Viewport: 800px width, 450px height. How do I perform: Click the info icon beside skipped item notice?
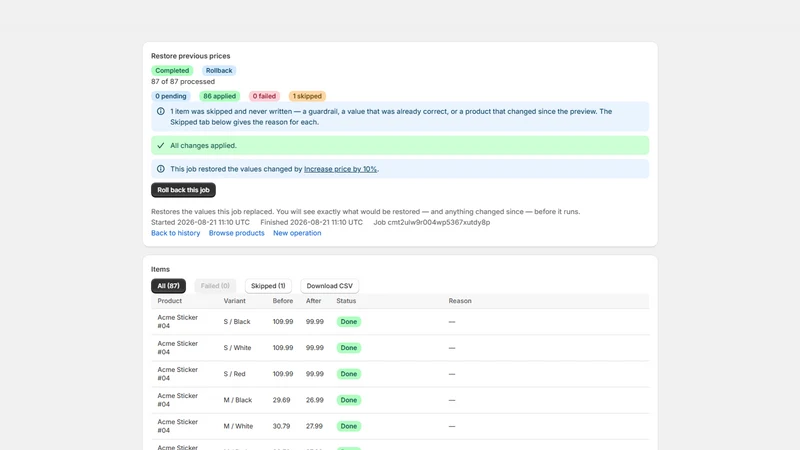click(x=161, y=111)
